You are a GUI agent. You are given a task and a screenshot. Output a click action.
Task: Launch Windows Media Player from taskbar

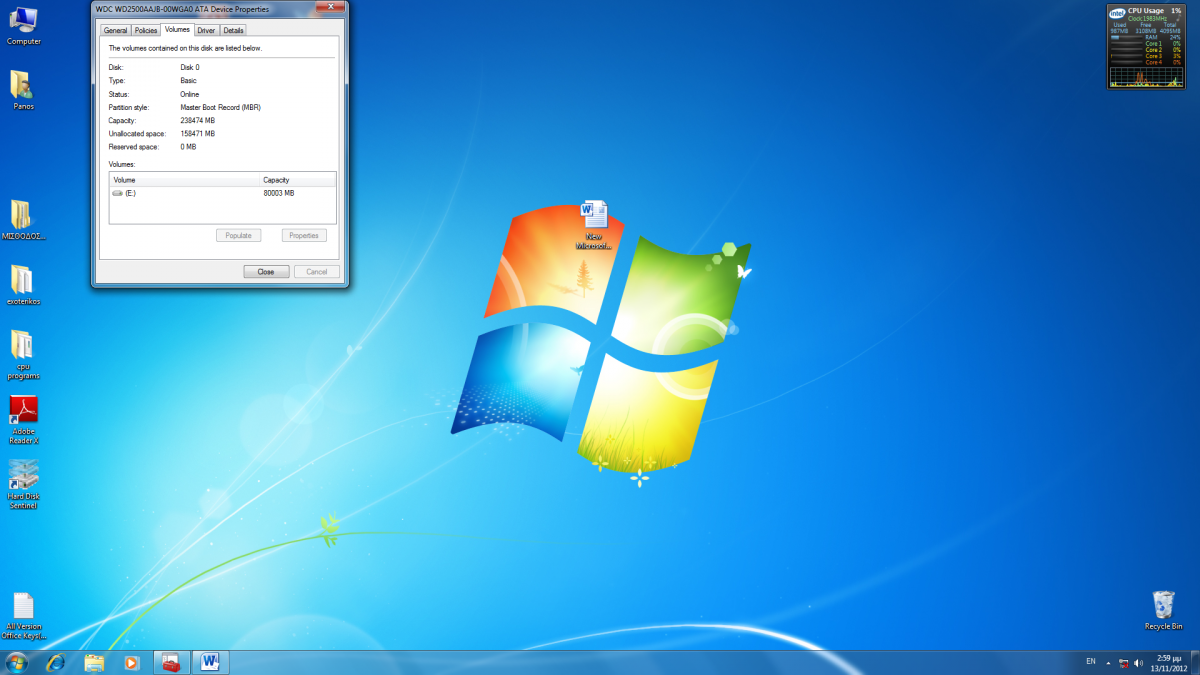click(x=131, y=662)
